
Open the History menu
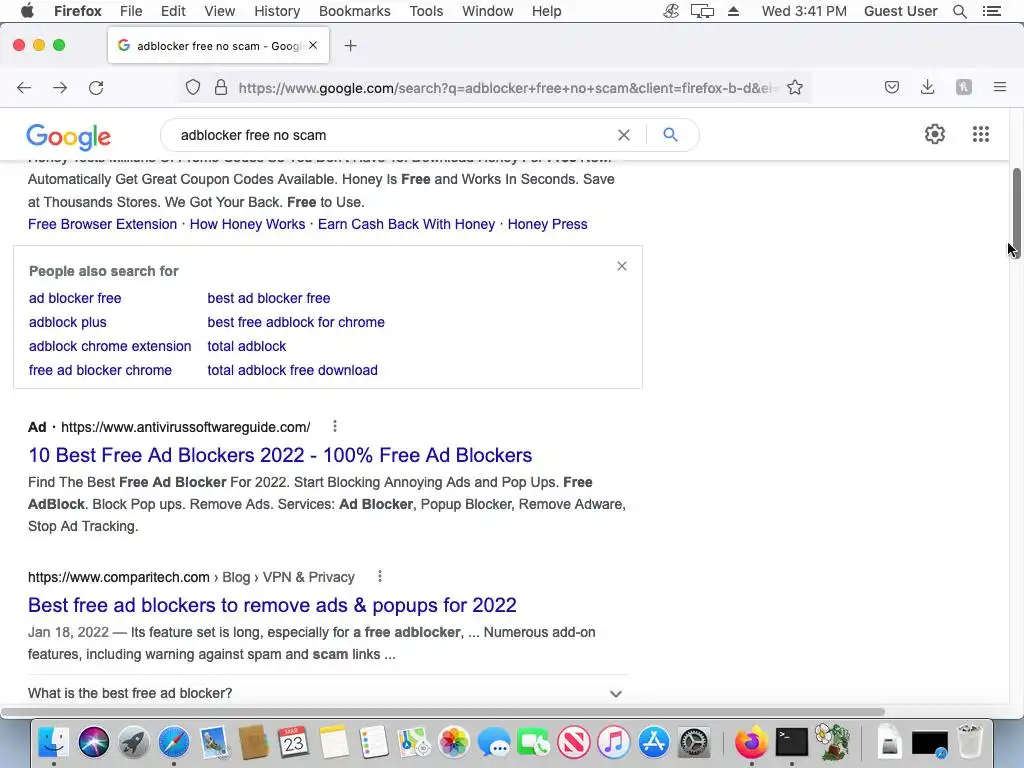[x=277, y=11]
